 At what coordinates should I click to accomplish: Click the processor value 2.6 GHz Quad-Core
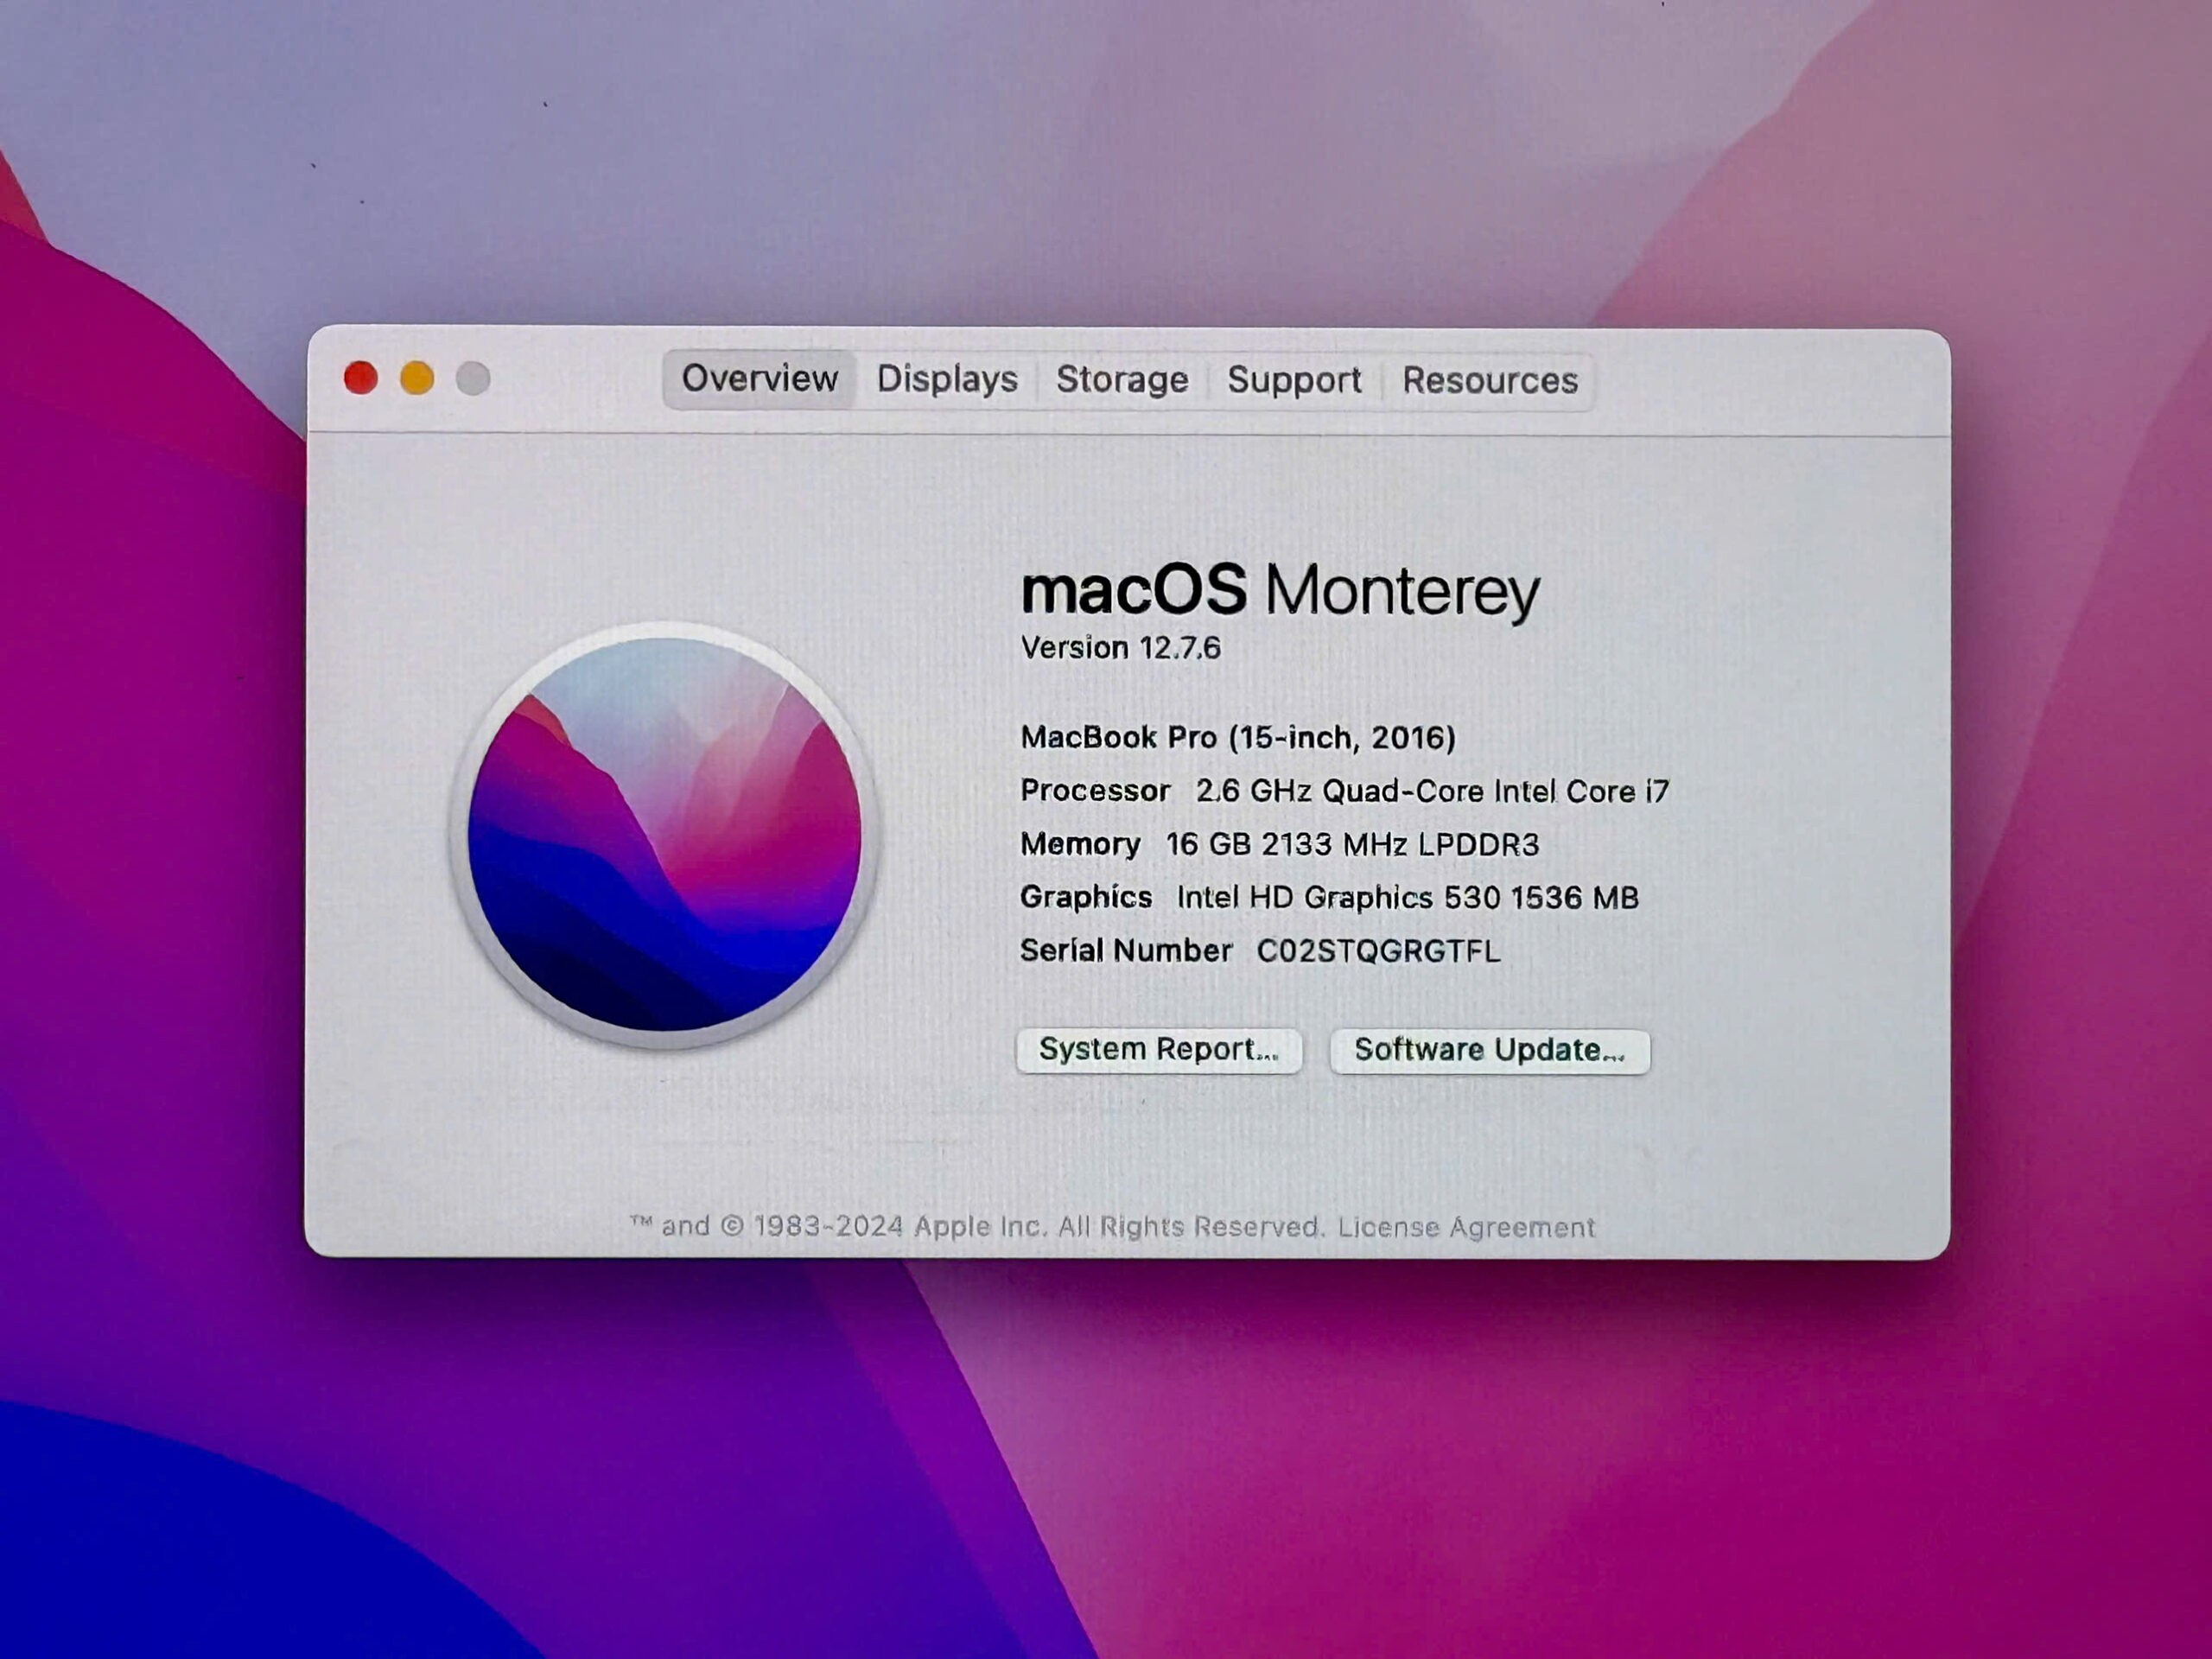tap(1340, 791)
